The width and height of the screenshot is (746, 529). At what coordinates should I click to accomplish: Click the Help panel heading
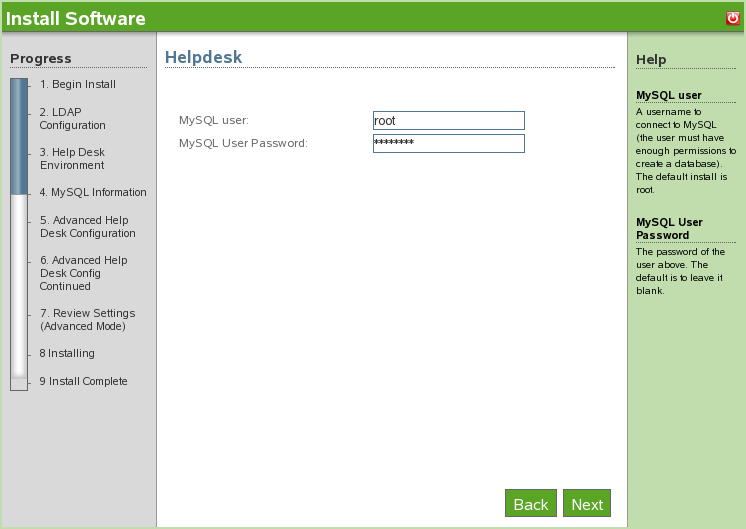(x=651, y=59)
